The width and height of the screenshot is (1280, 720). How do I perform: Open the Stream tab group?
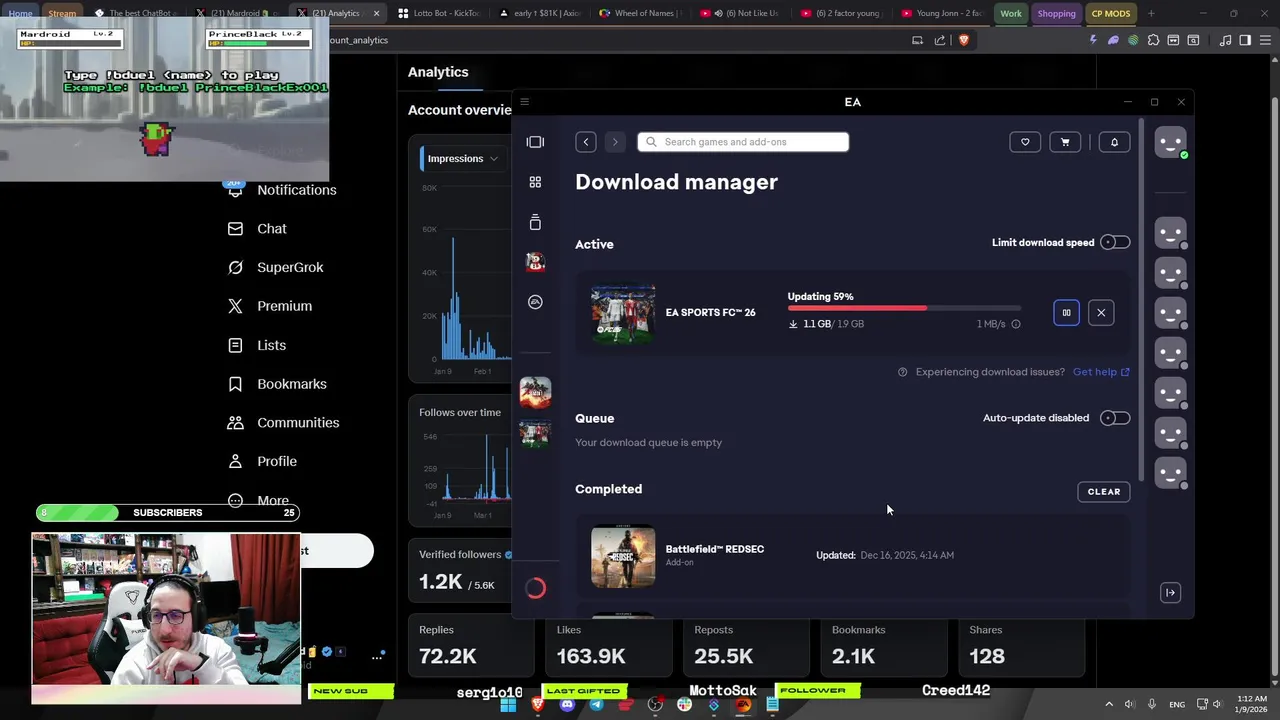[x=62, y=14]
